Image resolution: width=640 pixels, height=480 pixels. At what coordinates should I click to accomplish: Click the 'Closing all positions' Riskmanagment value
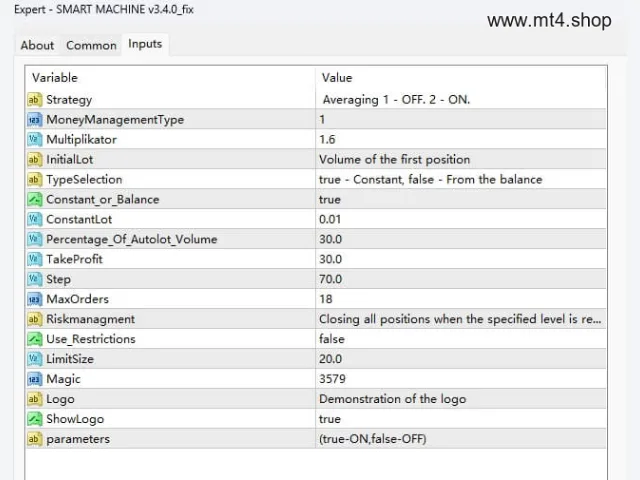(x=460, y=319)
